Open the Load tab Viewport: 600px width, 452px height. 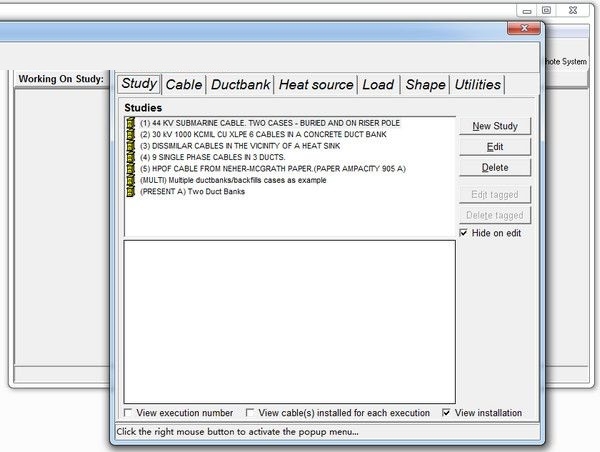[x=378, y=85]
